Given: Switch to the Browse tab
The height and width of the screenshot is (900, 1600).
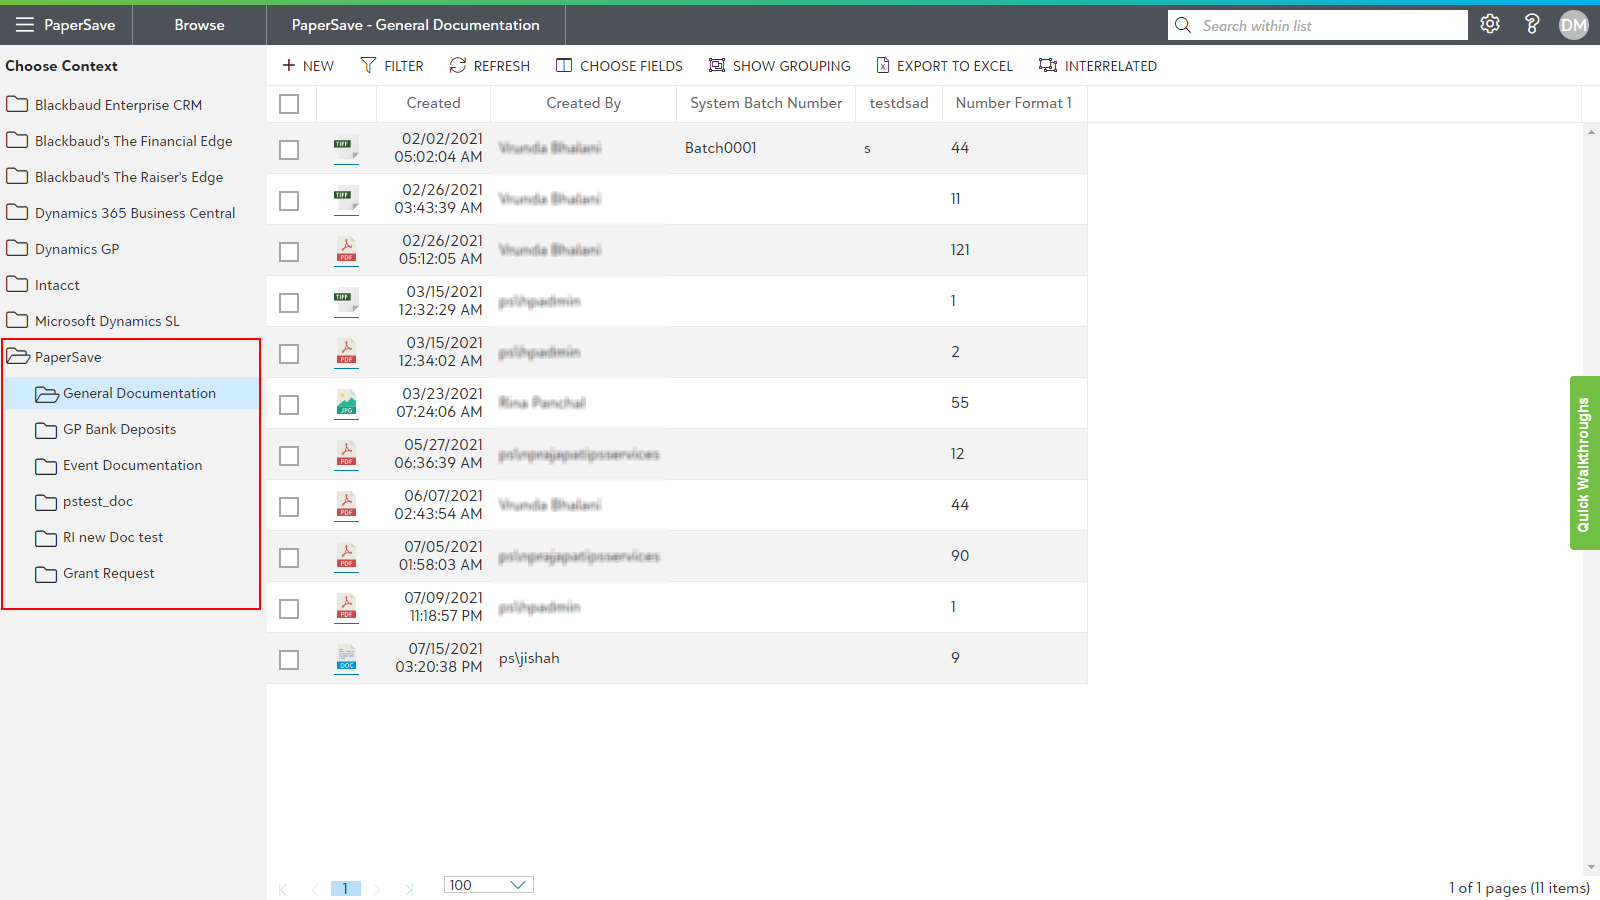Looking at the screenshot, I should pos(199,25).
